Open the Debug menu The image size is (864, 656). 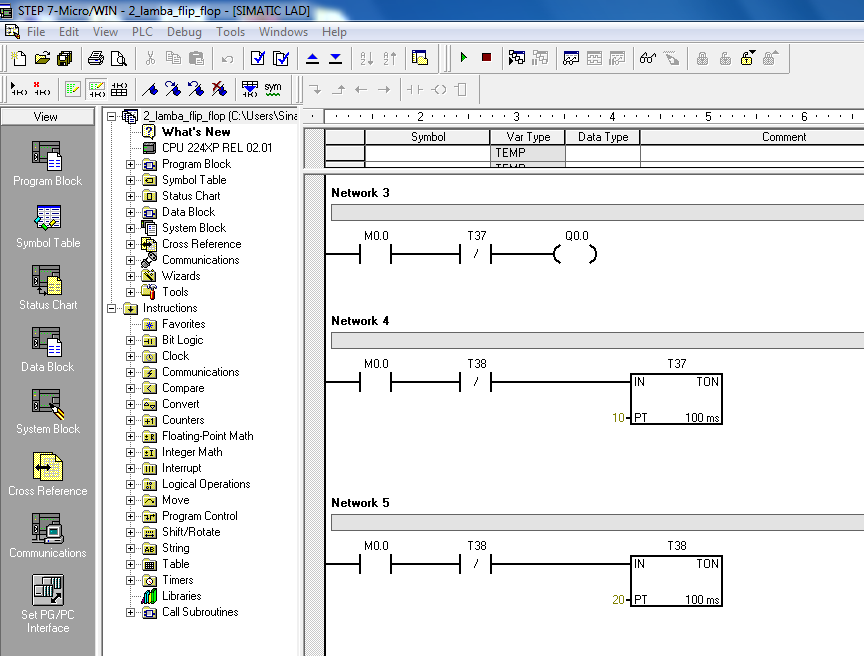point(184,32)
